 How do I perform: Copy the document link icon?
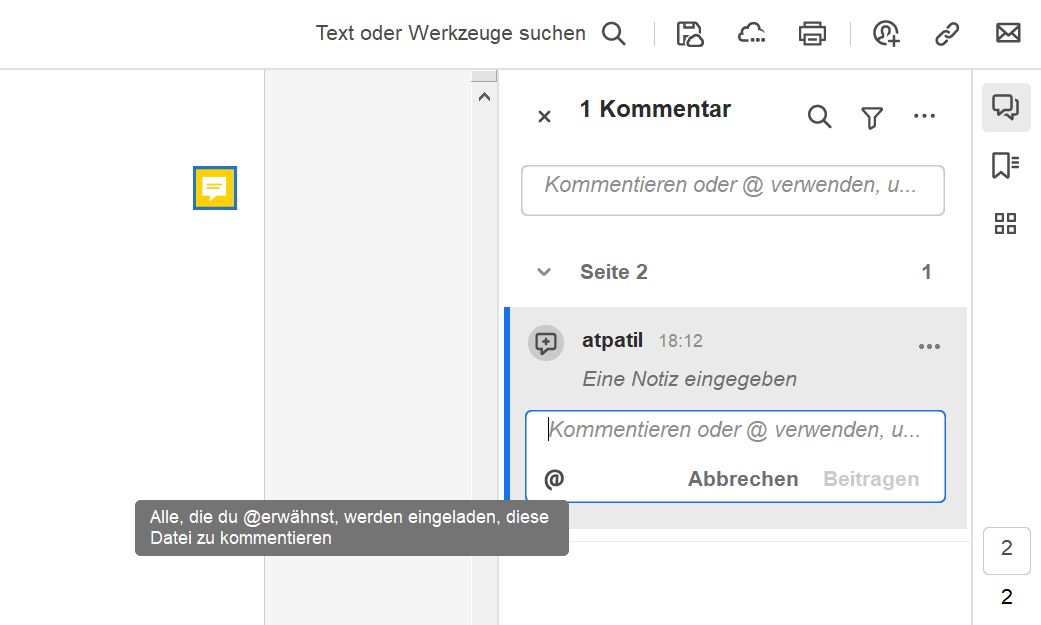click(x=945, y=33)
